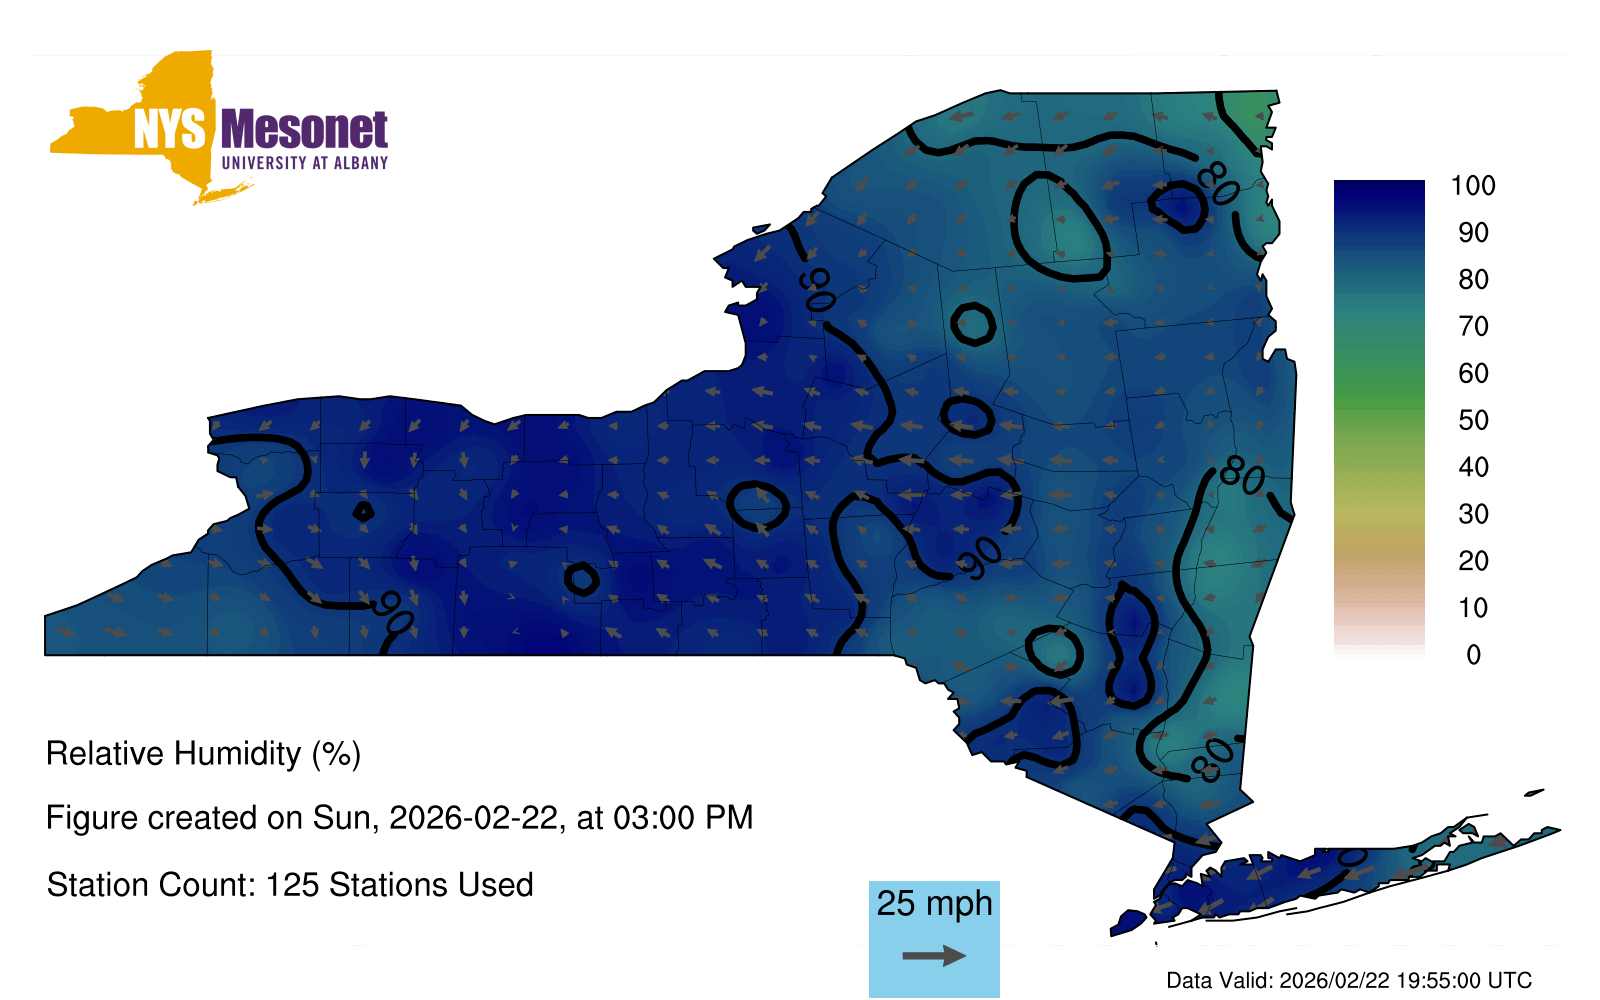The height and width of the screenshot is (1000, 1600).
Task: Click the University at Albany text
Action: 304,163
